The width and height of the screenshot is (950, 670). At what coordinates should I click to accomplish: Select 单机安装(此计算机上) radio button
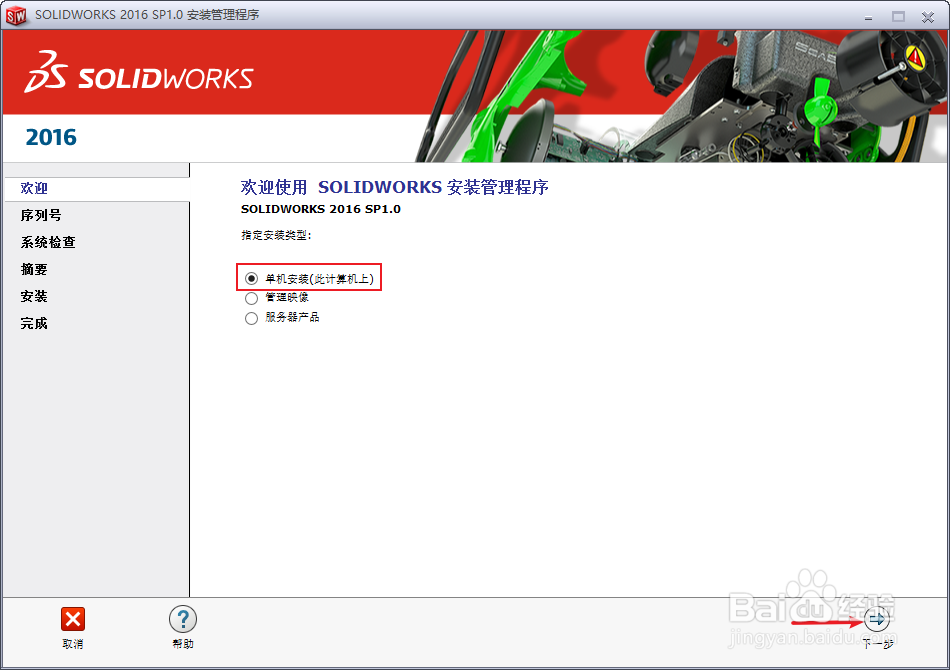[x=251, y=279]
